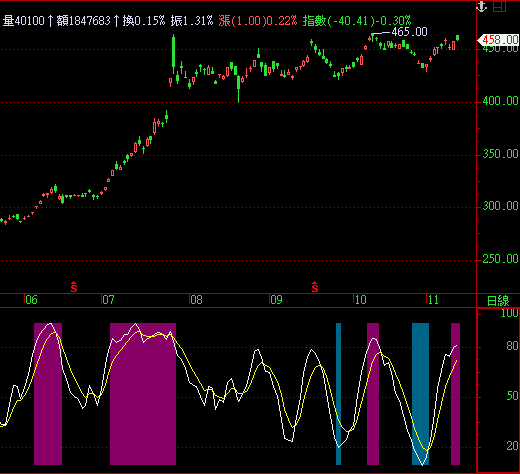Screen dimensions: 520x474
Task: Click the 06 month label on time axis
Action: coord(31,300)
